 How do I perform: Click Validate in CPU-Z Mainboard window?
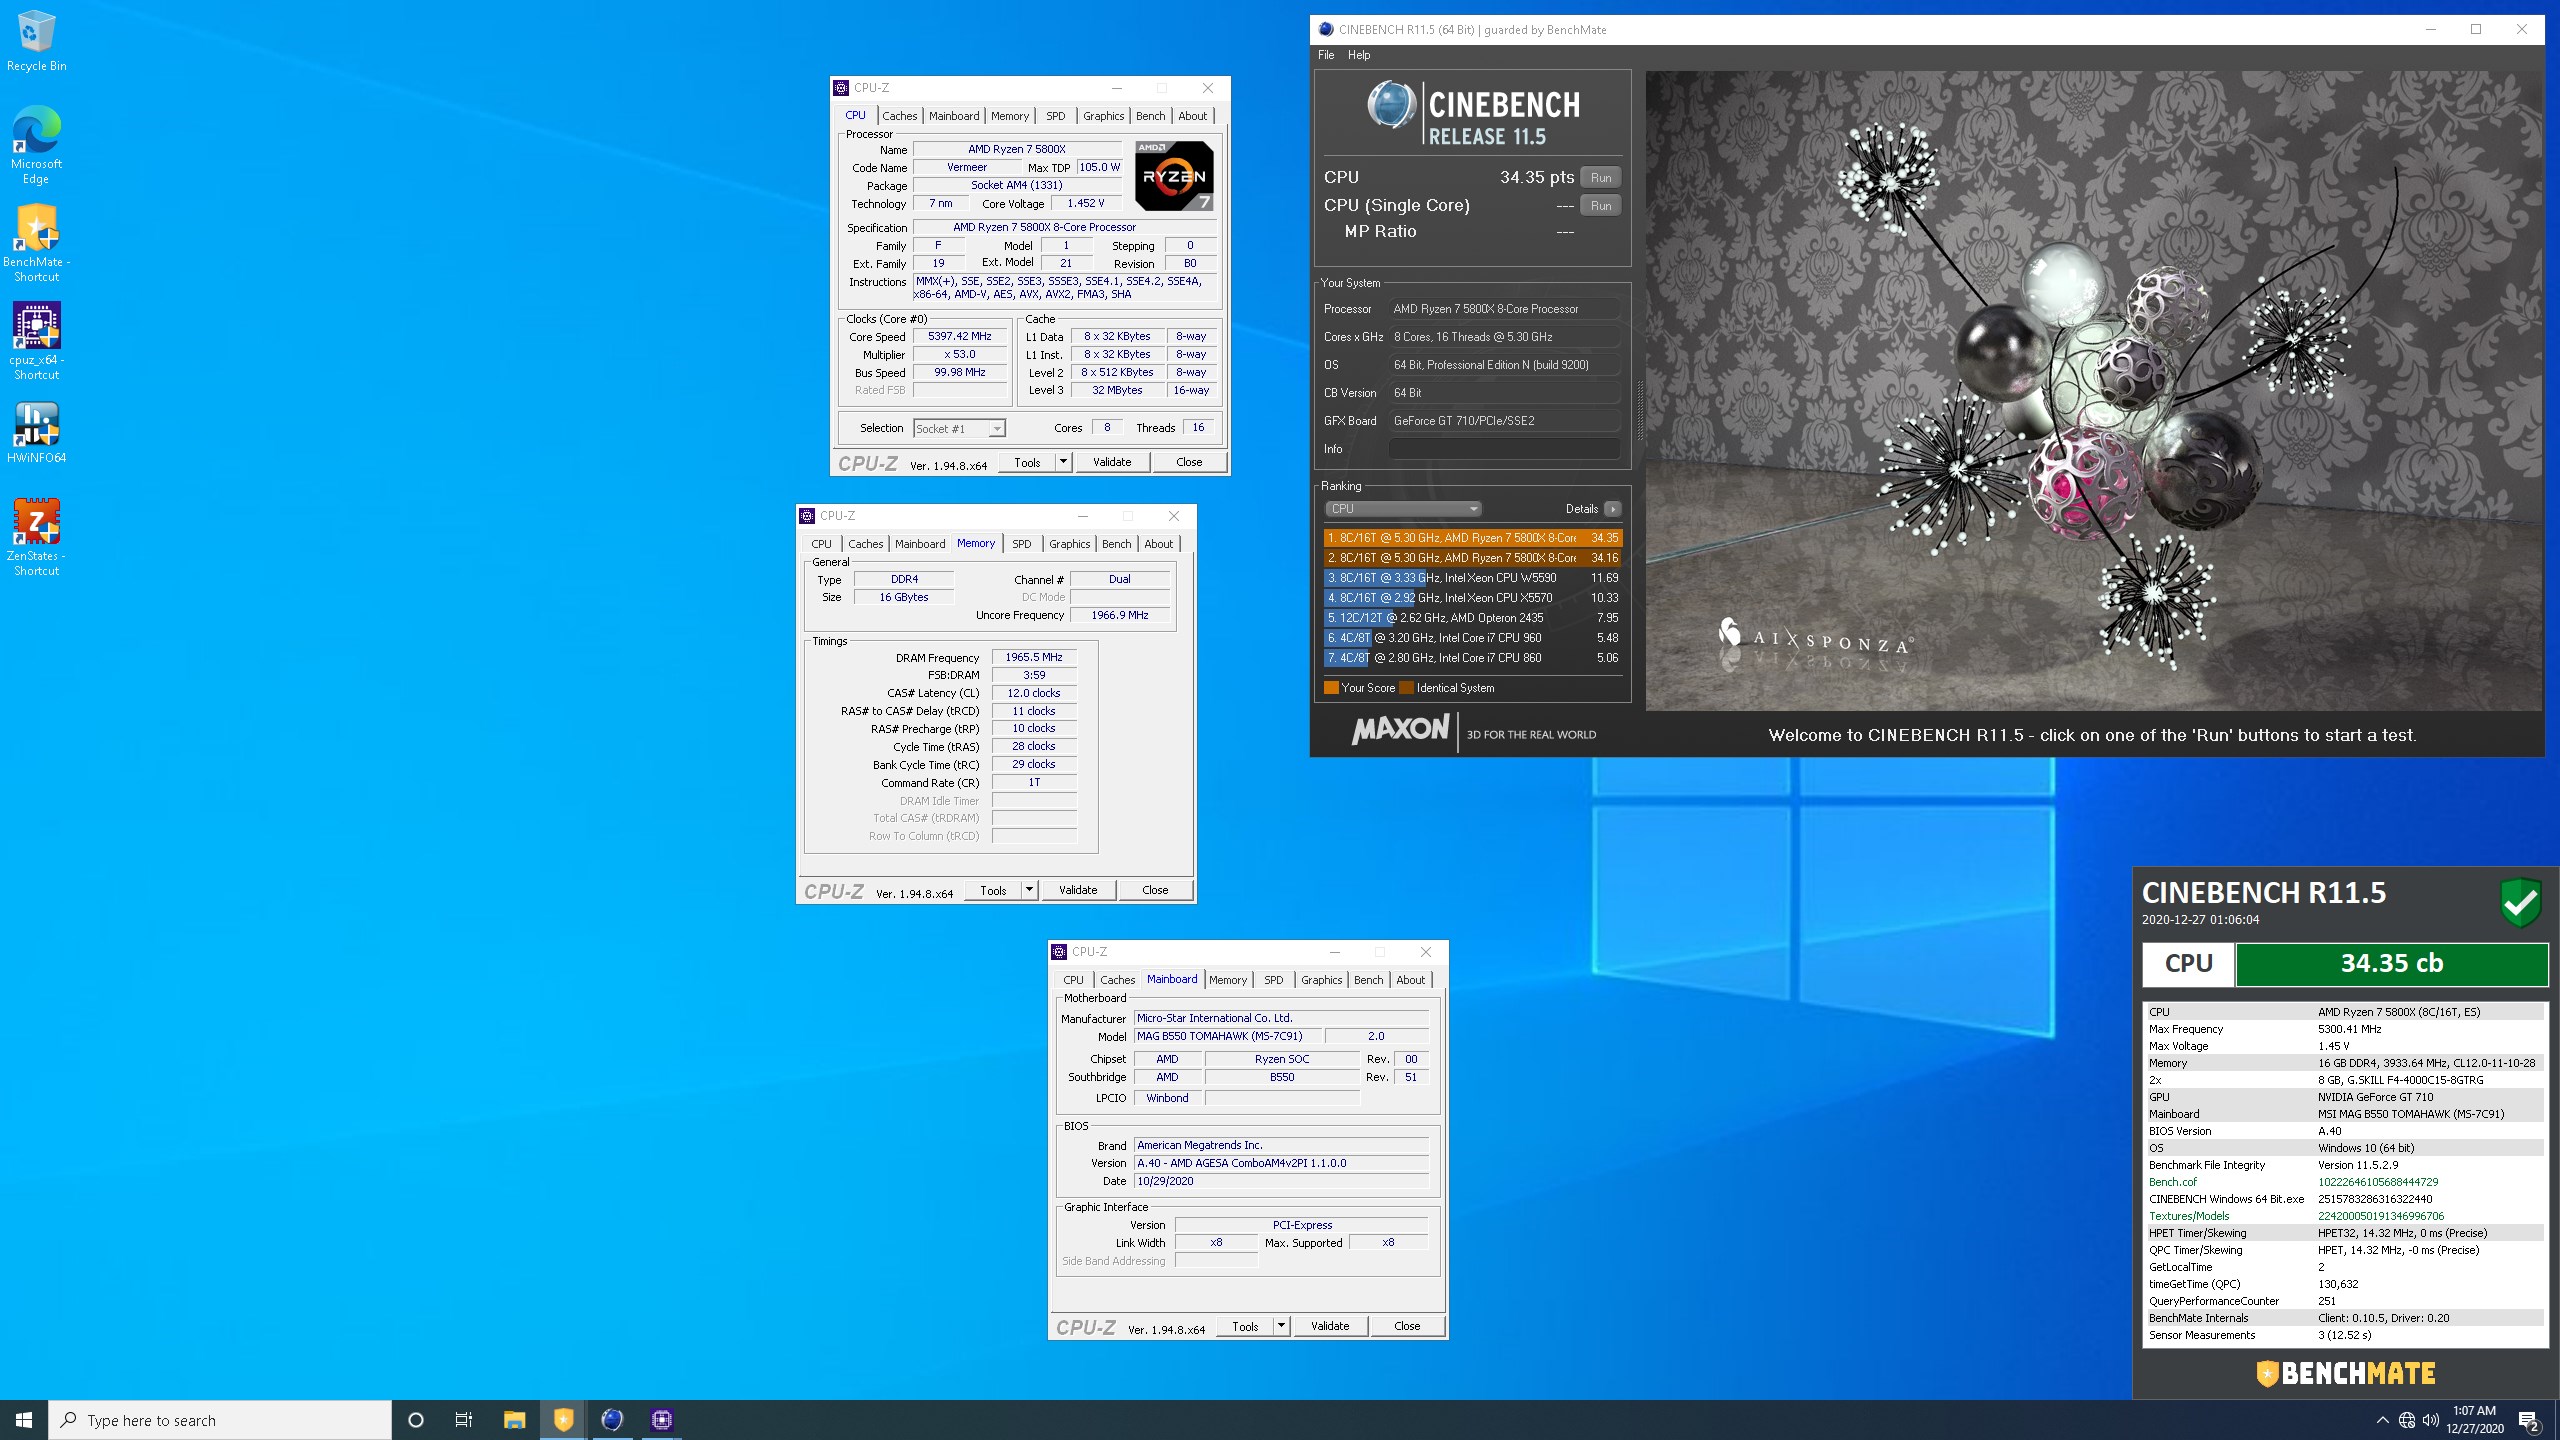(x=1330, y=1326)
